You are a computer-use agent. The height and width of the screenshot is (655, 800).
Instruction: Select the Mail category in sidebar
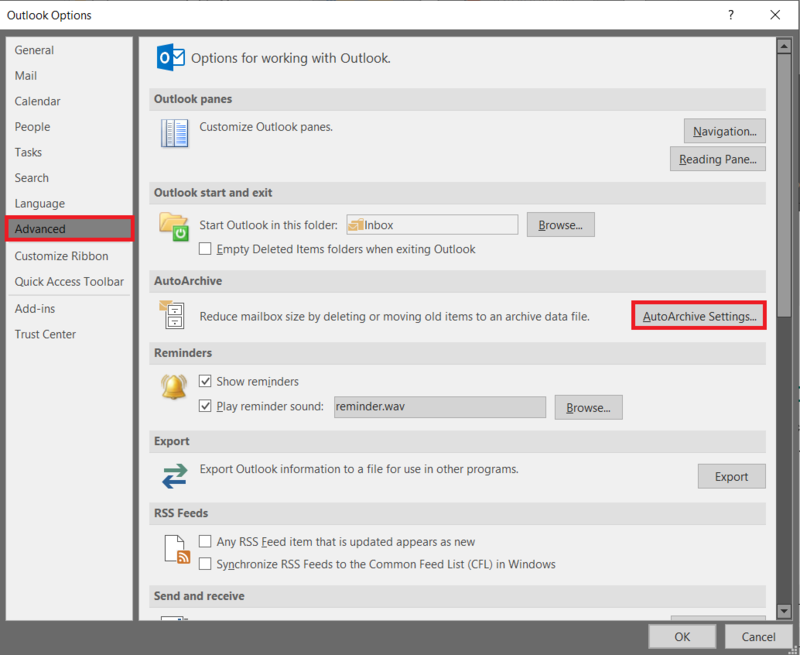click(26, 76)
